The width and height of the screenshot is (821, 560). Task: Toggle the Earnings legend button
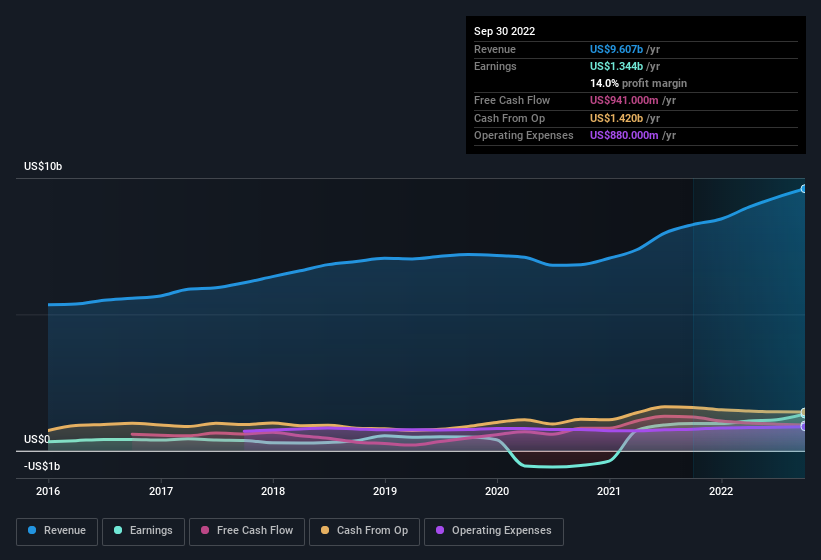143,531
